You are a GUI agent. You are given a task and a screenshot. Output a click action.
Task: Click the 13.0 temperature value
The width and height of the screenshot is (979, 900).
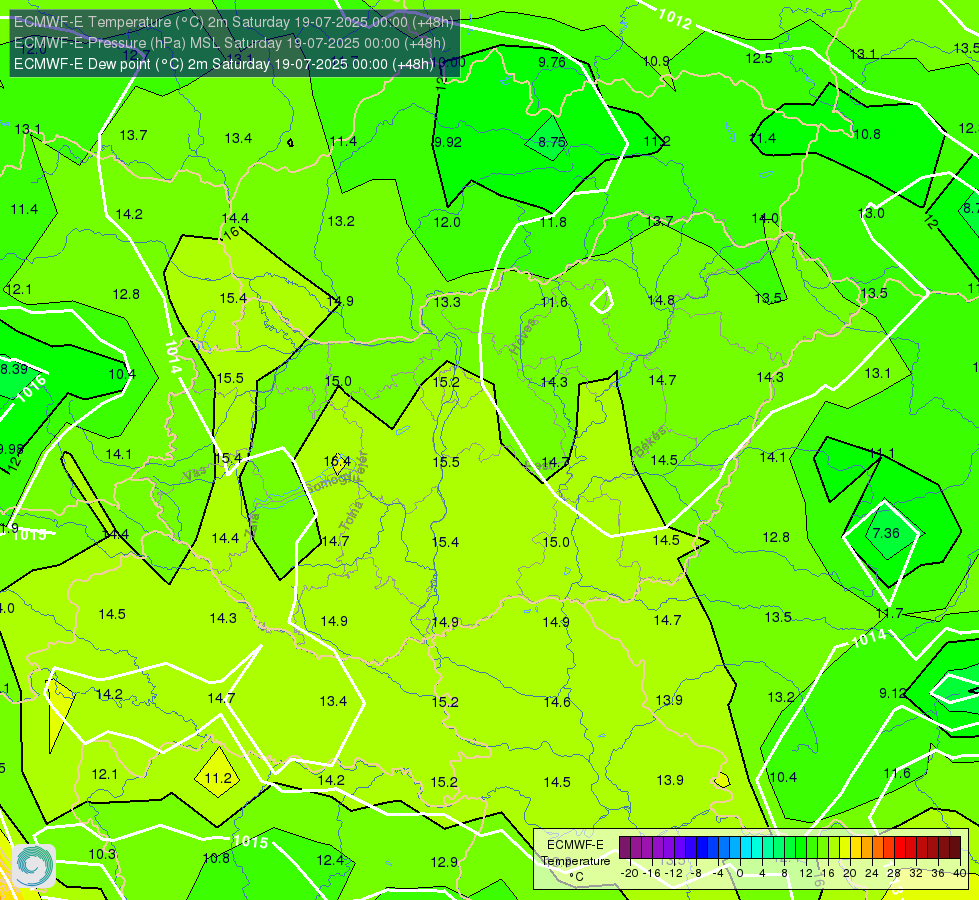click(871, 212)
